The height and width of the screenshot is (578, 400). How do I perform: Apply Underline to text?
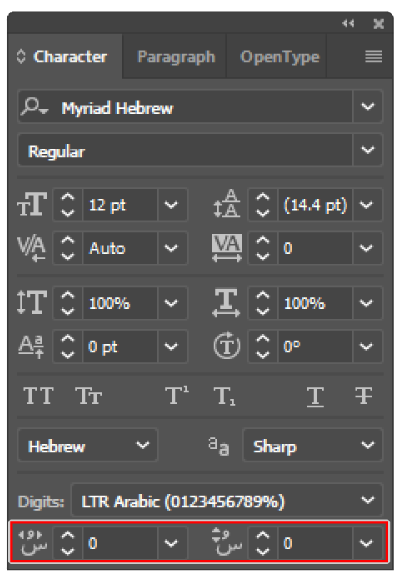315,397
